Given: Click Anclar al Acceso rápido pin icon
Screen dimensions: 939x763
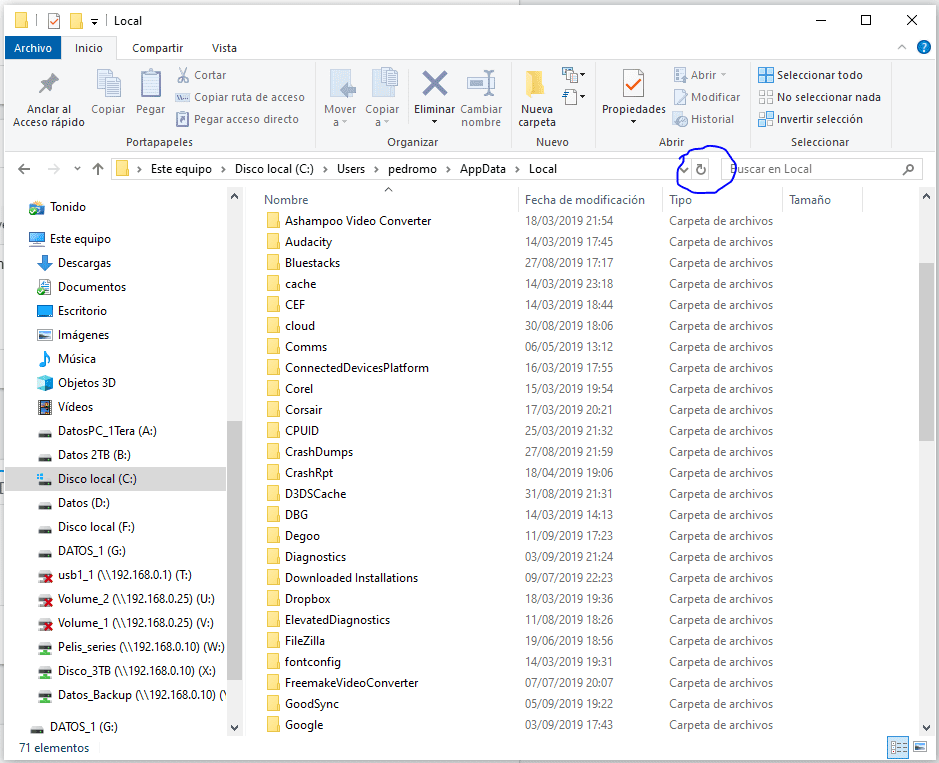Looking at the screenshot, I should (49, 84).
